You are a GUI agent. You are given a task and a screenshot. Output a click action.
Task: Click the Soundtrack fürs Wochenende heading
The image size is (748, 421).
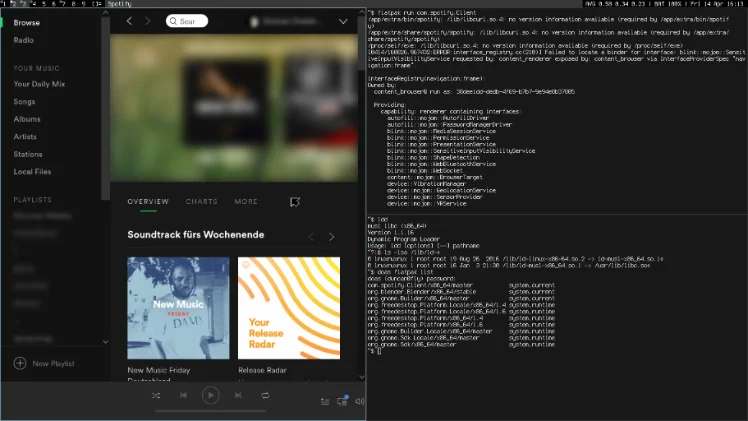tap(196, 235)
